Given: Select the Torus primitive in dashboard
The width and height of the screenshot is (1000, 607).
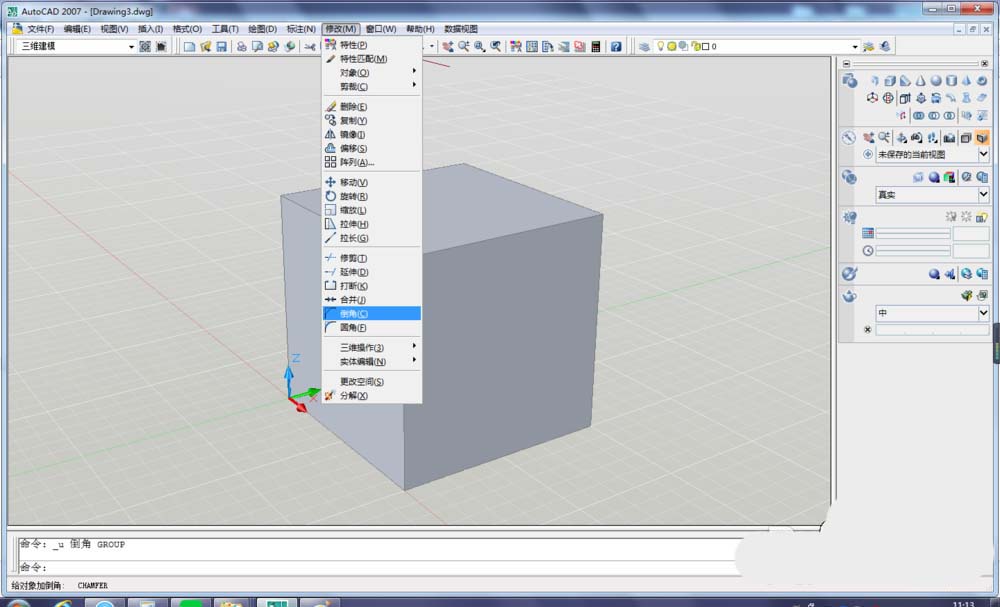Looking at the screenshot, I should 982,81.
